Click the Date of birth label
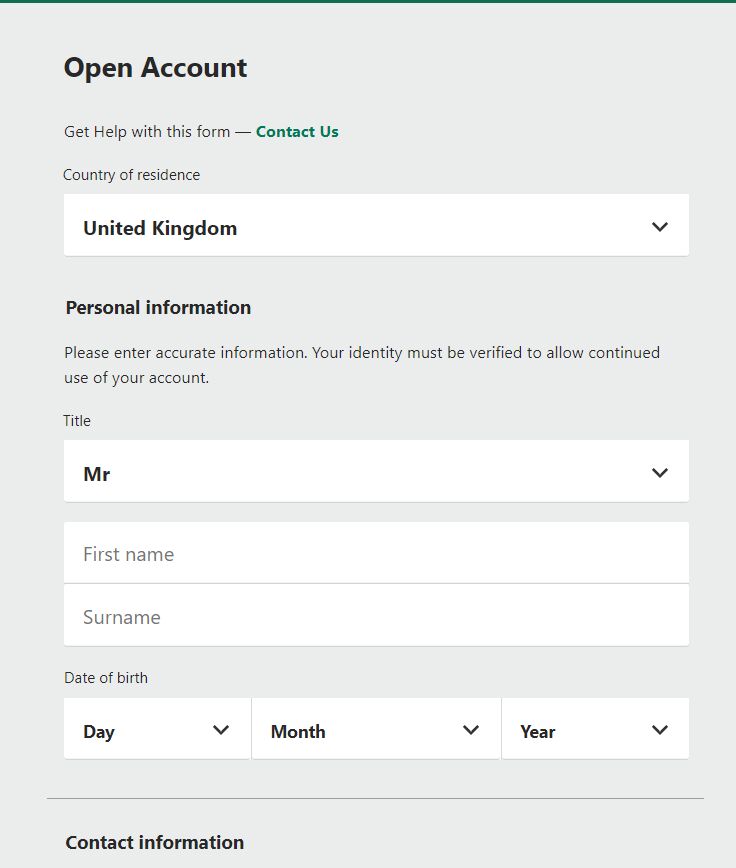This screenshot has width=736, height=868. click(x=106, y=678)
